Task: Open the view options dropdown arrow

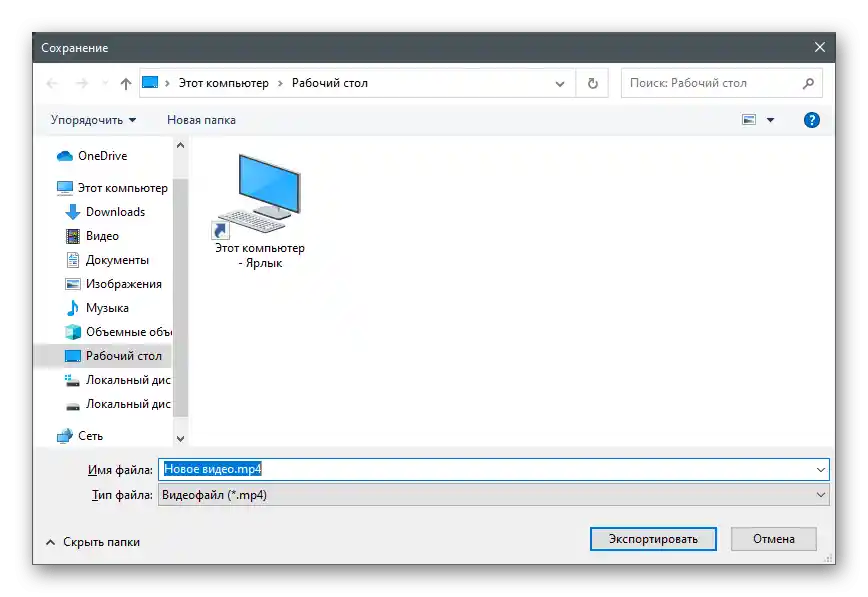Action: (x=770, y=120)
